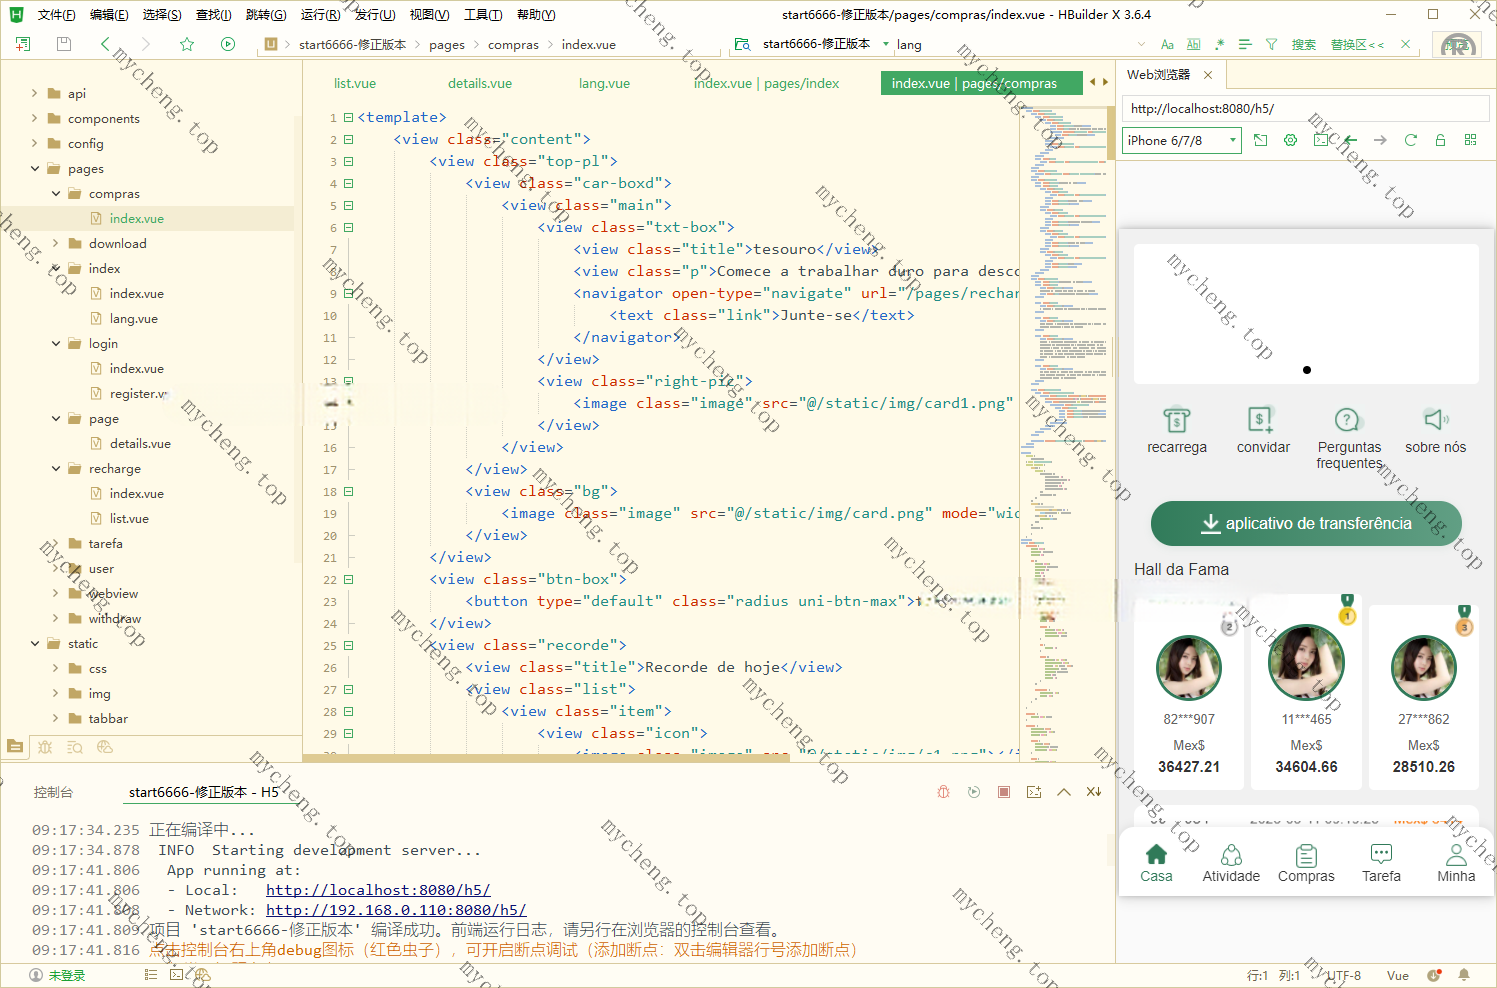Click the aplicativo de transferência button
The width and height of the screenshot is (1497, 988).
pos(1306,523)
